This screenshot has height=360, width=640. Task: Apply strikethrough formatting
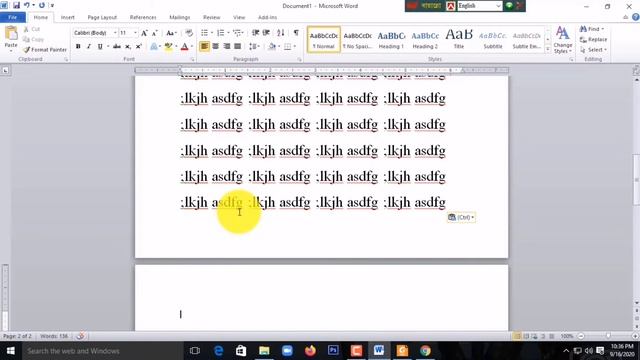click(x=117, y=47)
